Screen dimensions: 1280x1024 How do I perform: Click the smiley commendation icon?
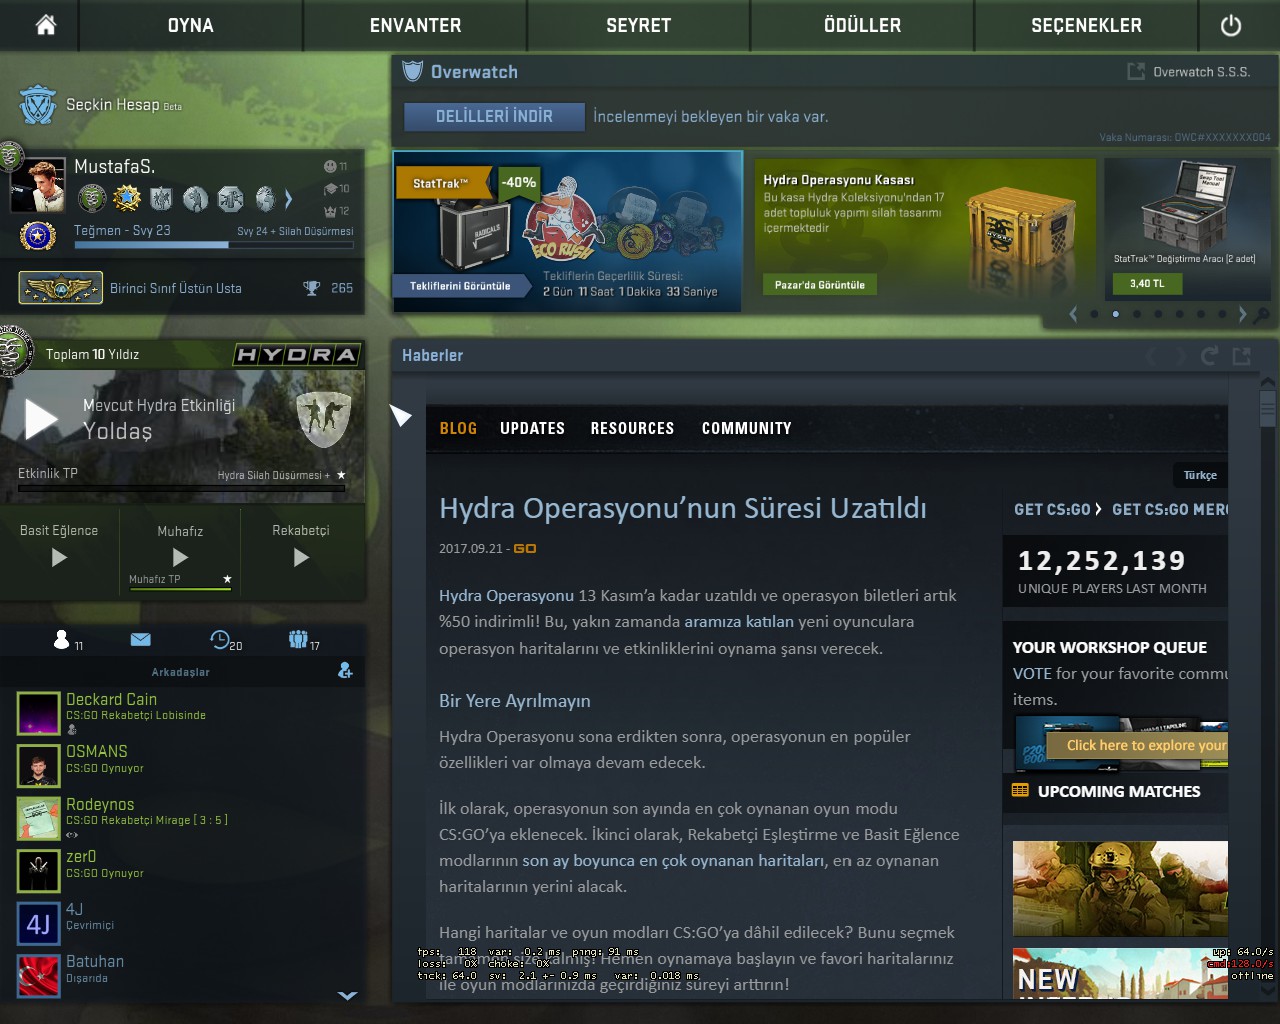[x=330, y=166]
